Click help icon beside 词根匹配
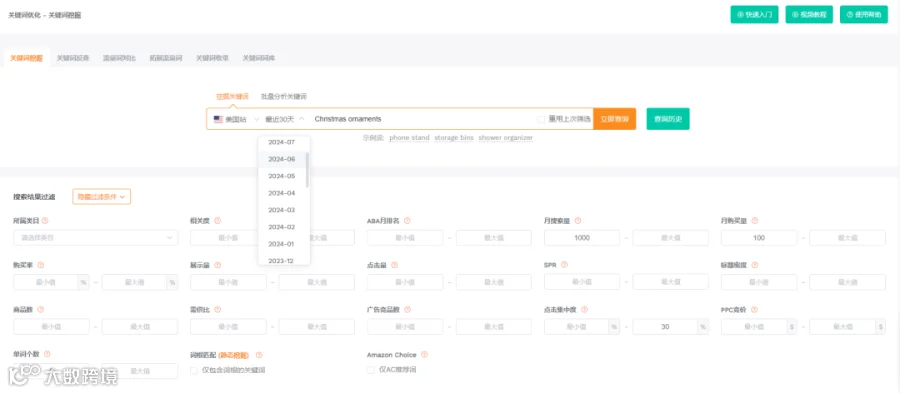 point(259,355)
